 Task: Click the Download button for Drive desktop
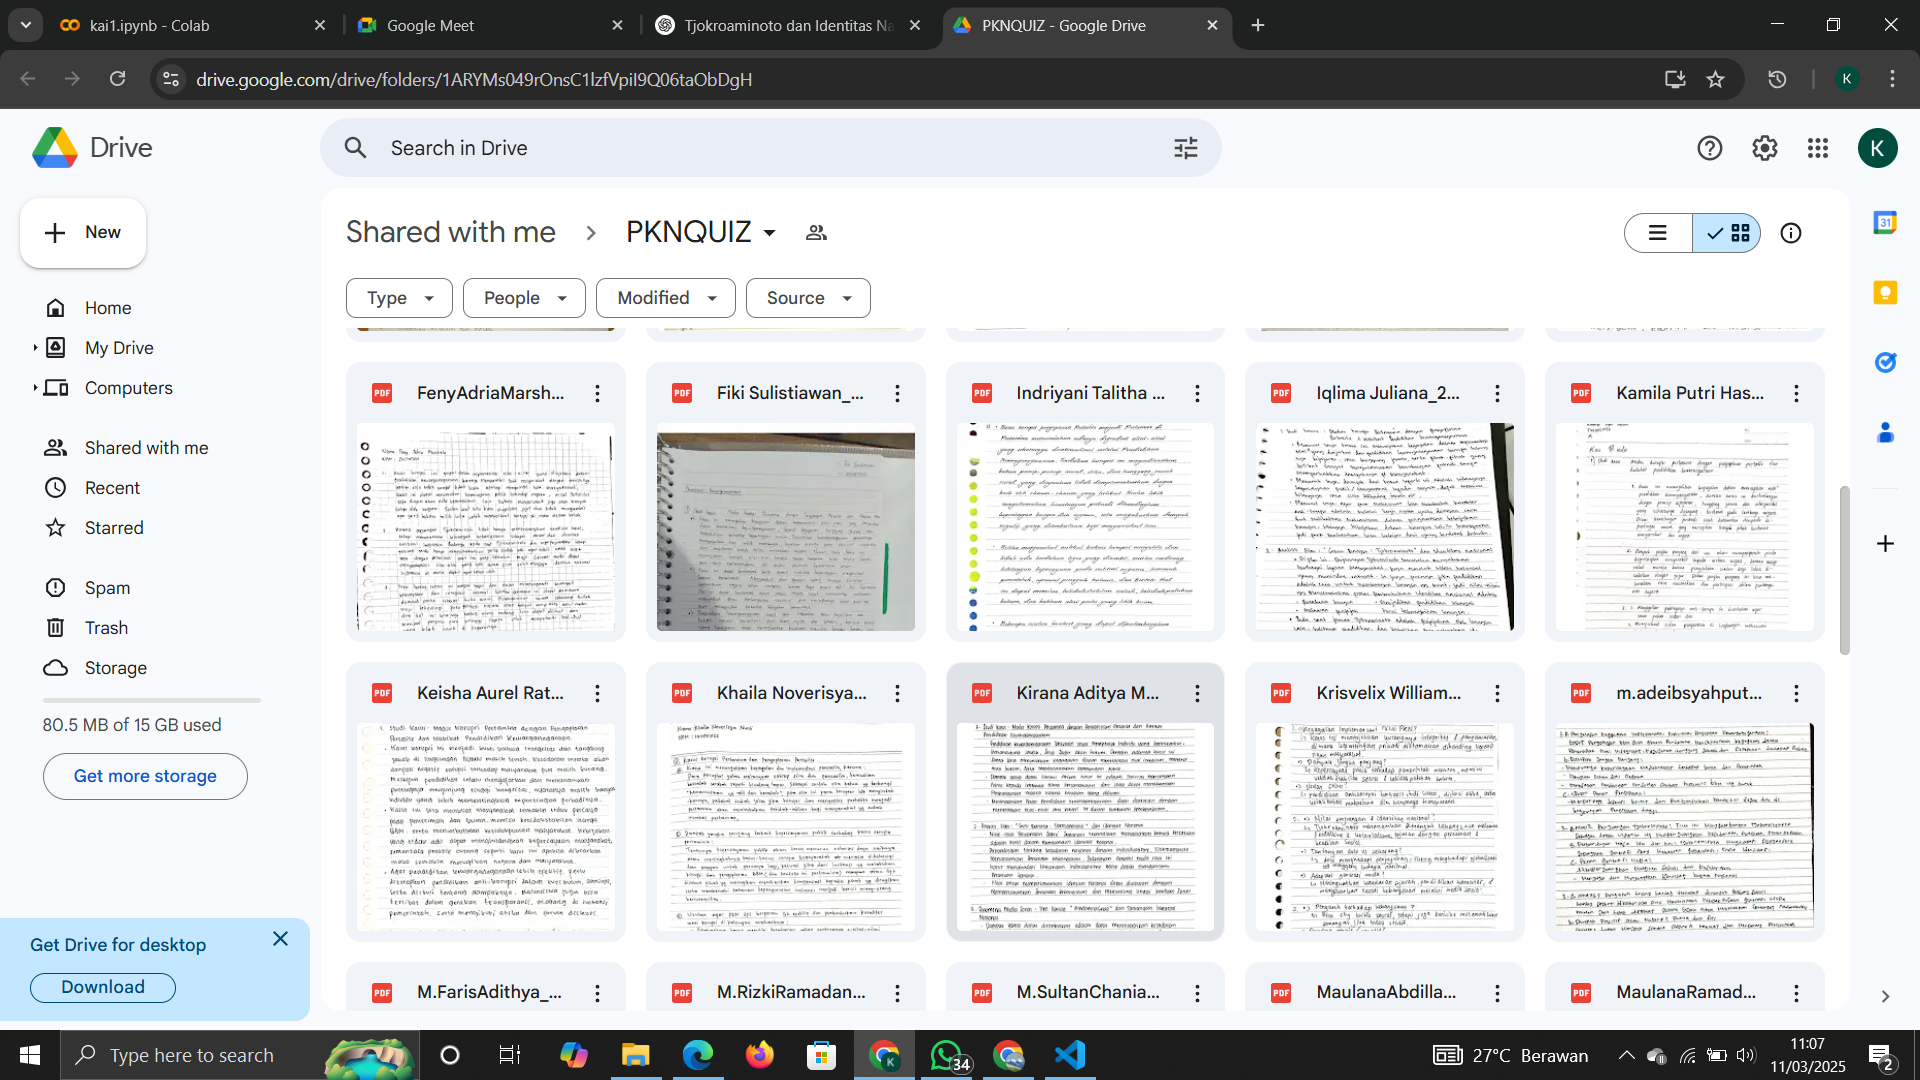point(103,987)
